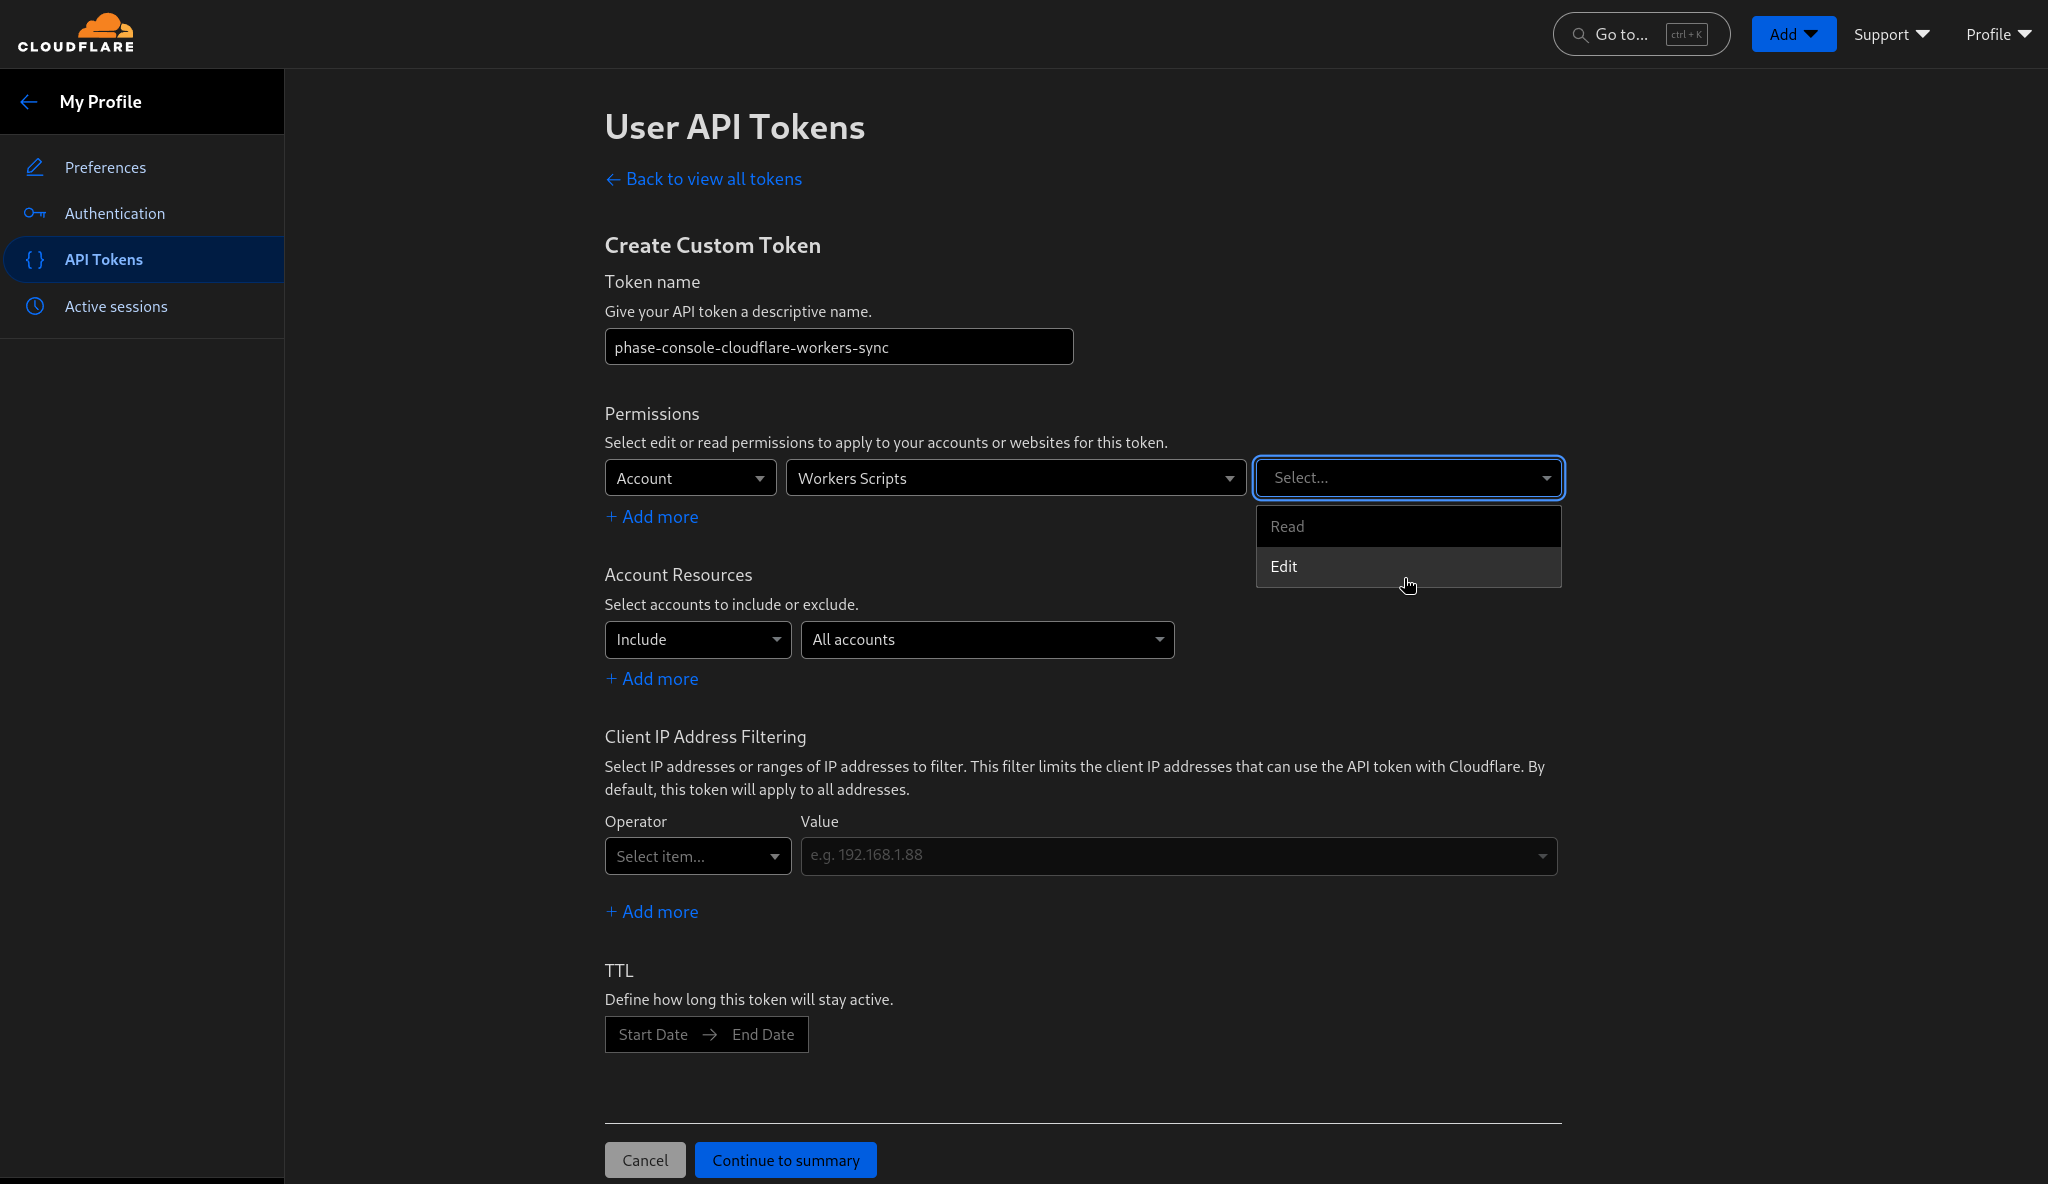Choose Read from the permission dropdown list
This screenshot has width=2048, height=1184.
(1408, 527)
